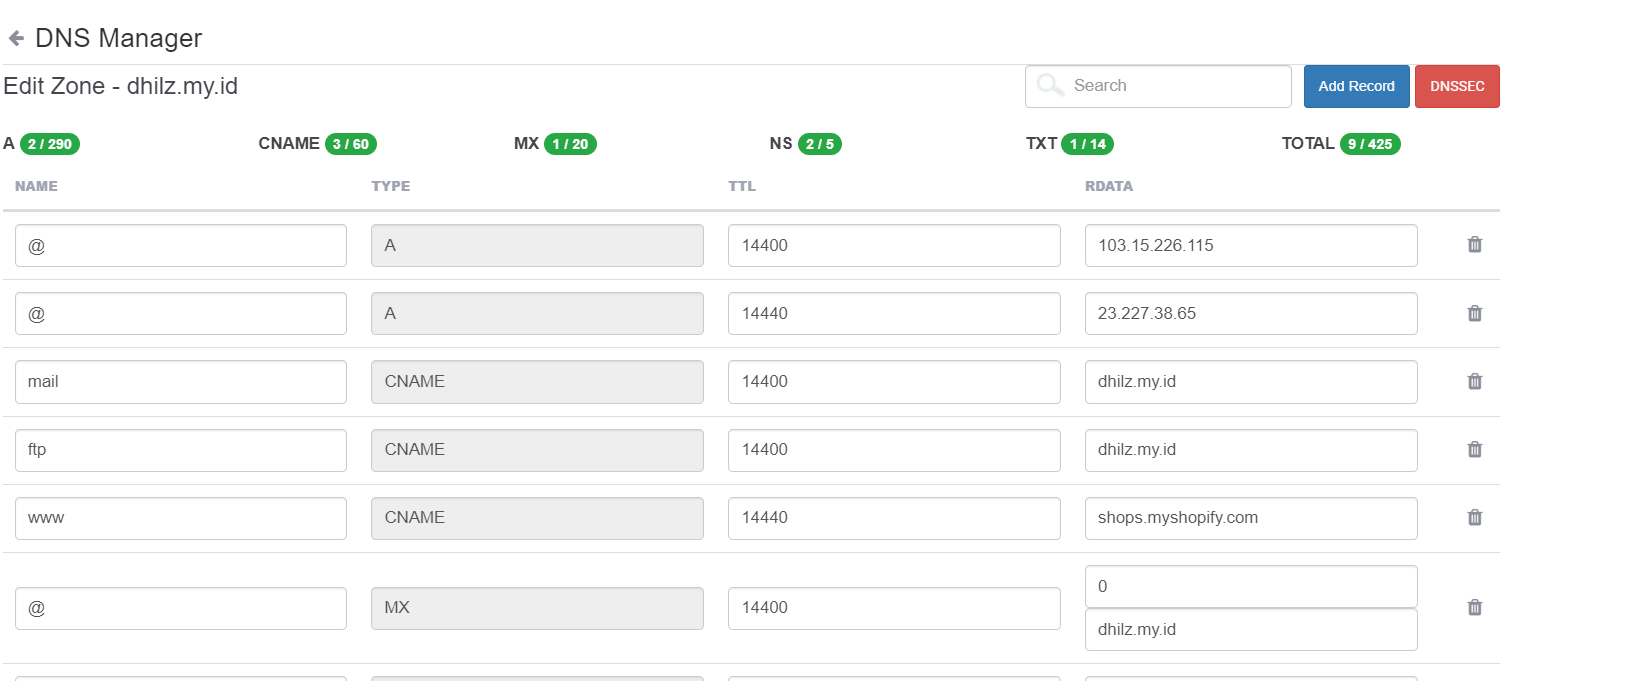The height and width of the screenshot is (681, 1626).
Task: Open the Add Record dialog
Action: pyautogui.click(x=1356, y=86)
